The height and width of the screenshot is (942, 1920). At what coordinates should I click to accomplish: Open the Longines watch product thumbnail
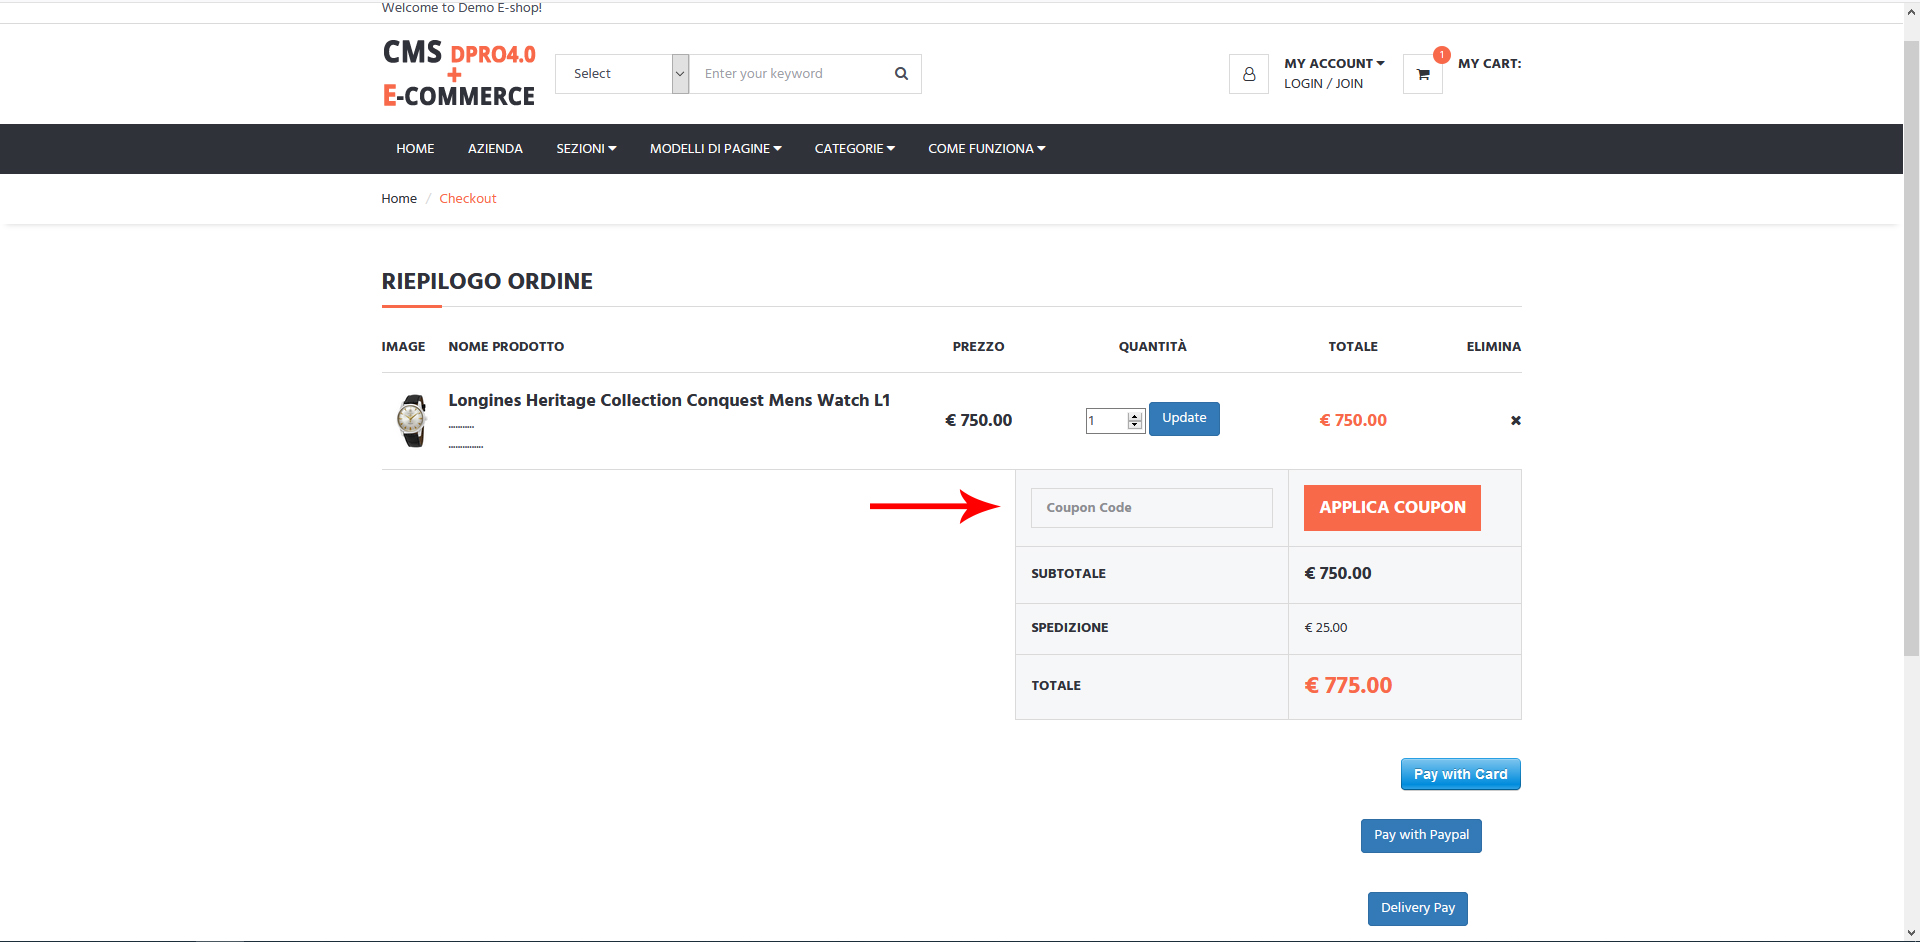(412, 421)
